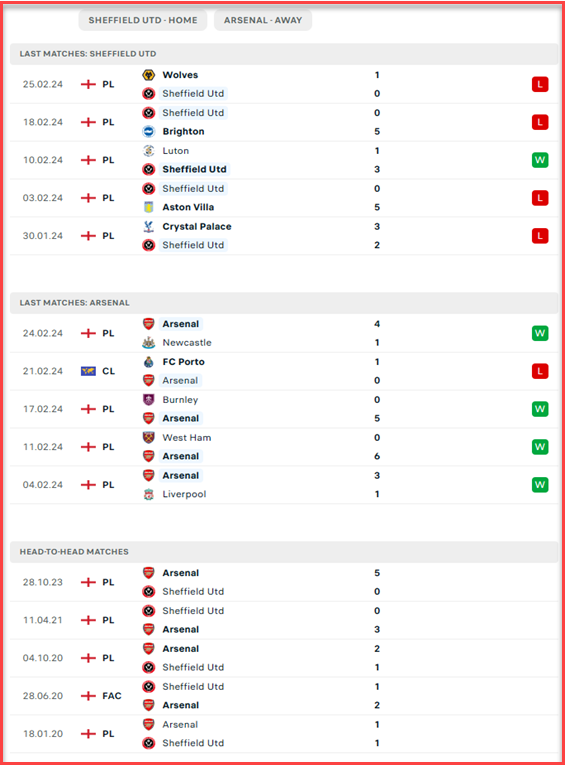Open the Burnley vs Arsenal match
565x765 pixels.
(x=284, y=409)
